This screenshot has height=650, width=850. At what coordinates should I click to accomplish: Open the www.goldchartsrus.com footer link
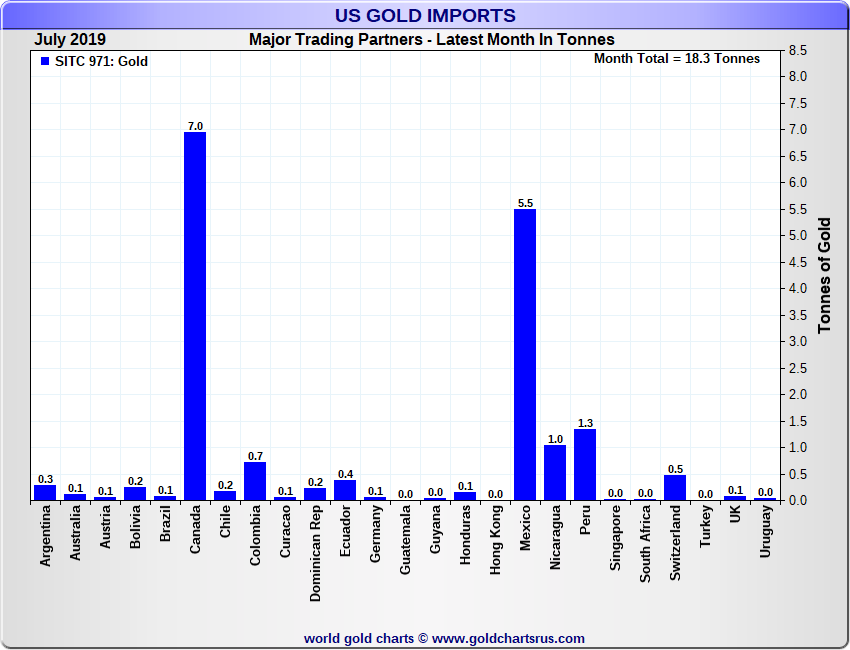tap(508, 638)
